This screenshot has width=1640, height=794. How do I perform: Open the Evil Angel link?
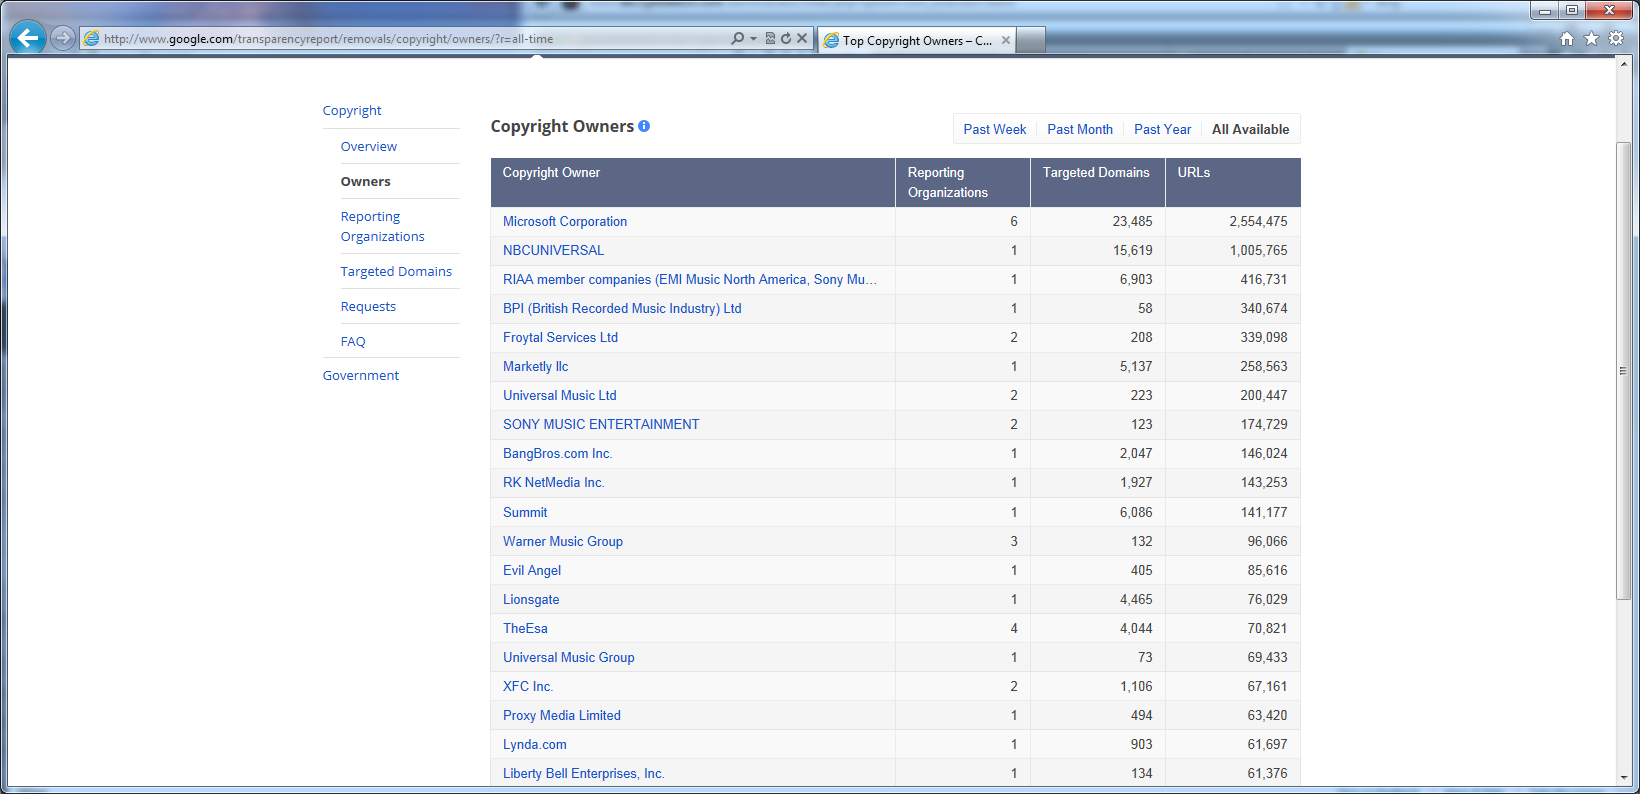532,570
